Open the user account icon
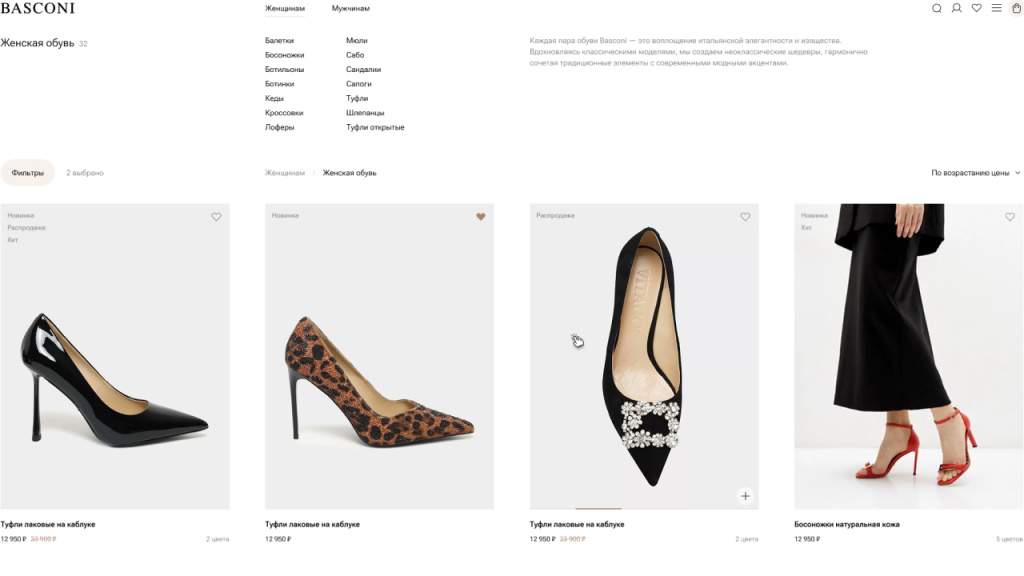The image size is (1024, 576). click(956, 8)
